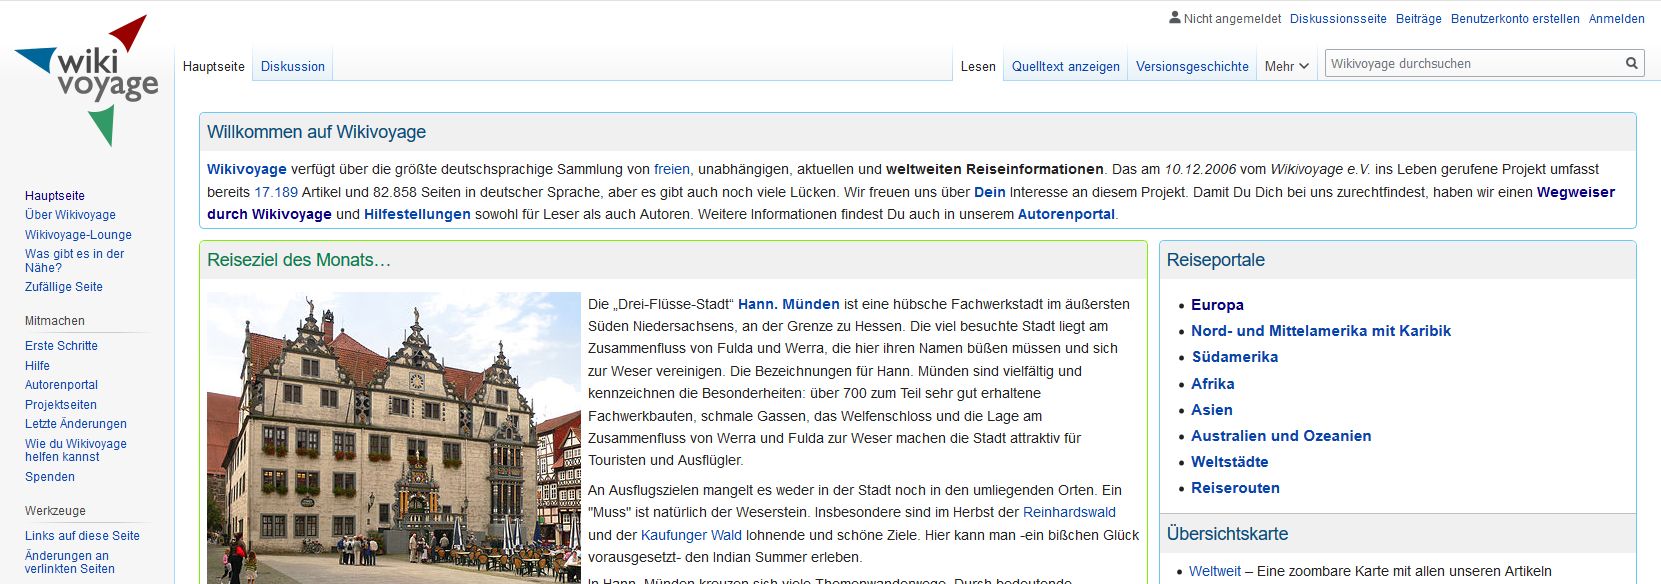Open the Weltstädte portal
The height and width of the screenshot is (584, 1661).
pos(1230,462)
